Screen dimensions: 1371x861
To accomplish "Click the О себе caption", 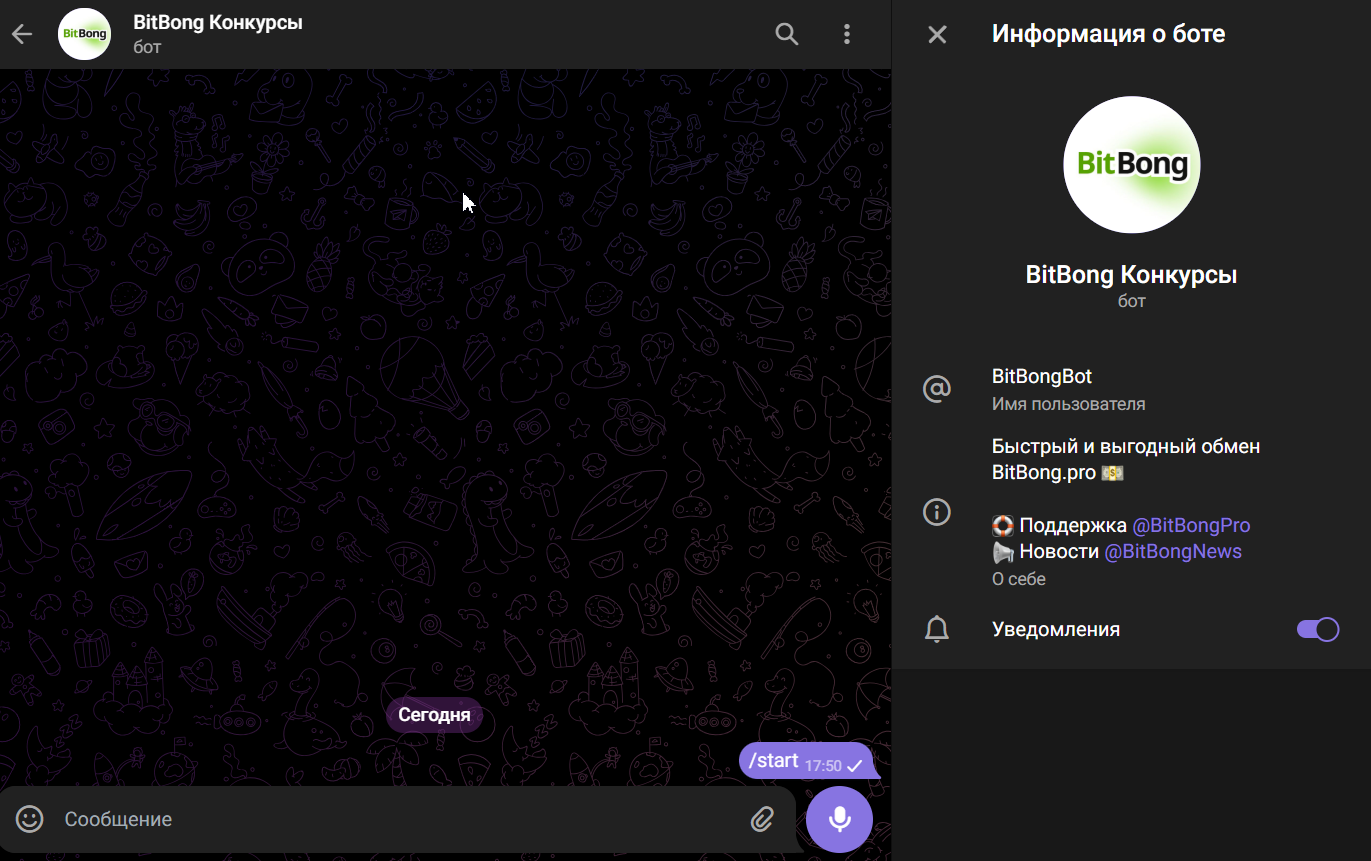I will point(1019,579).
